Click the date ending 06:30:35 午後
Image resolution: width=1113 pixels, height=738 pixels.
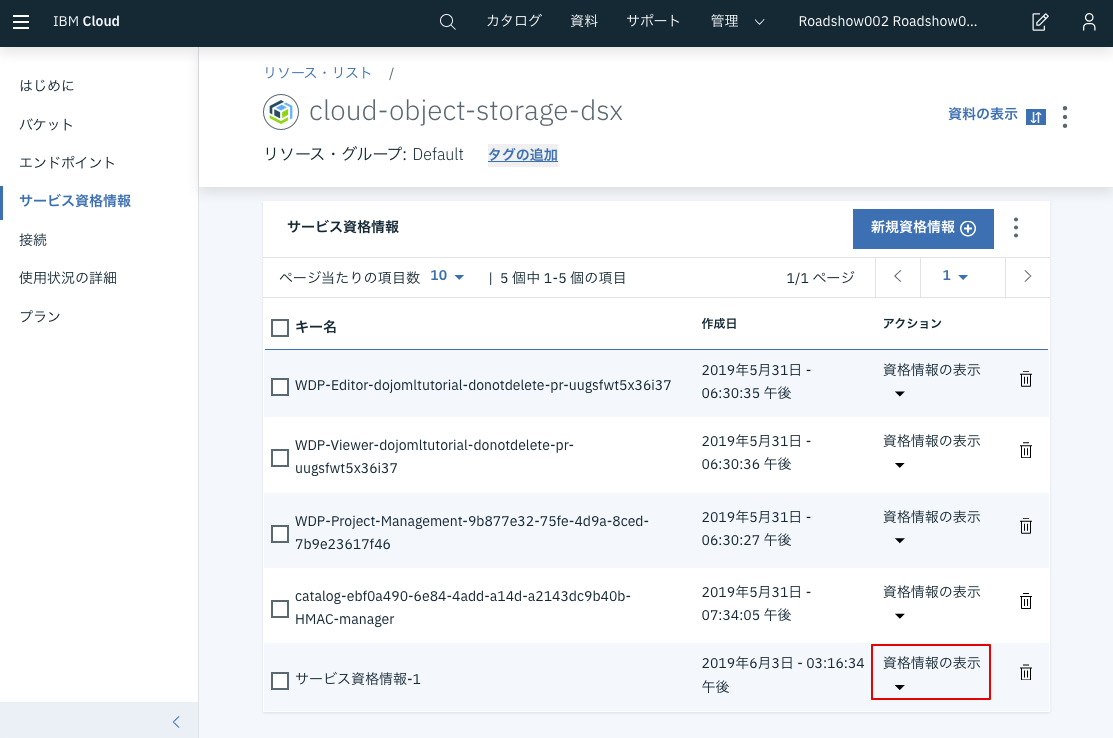(x=756, y=382)
